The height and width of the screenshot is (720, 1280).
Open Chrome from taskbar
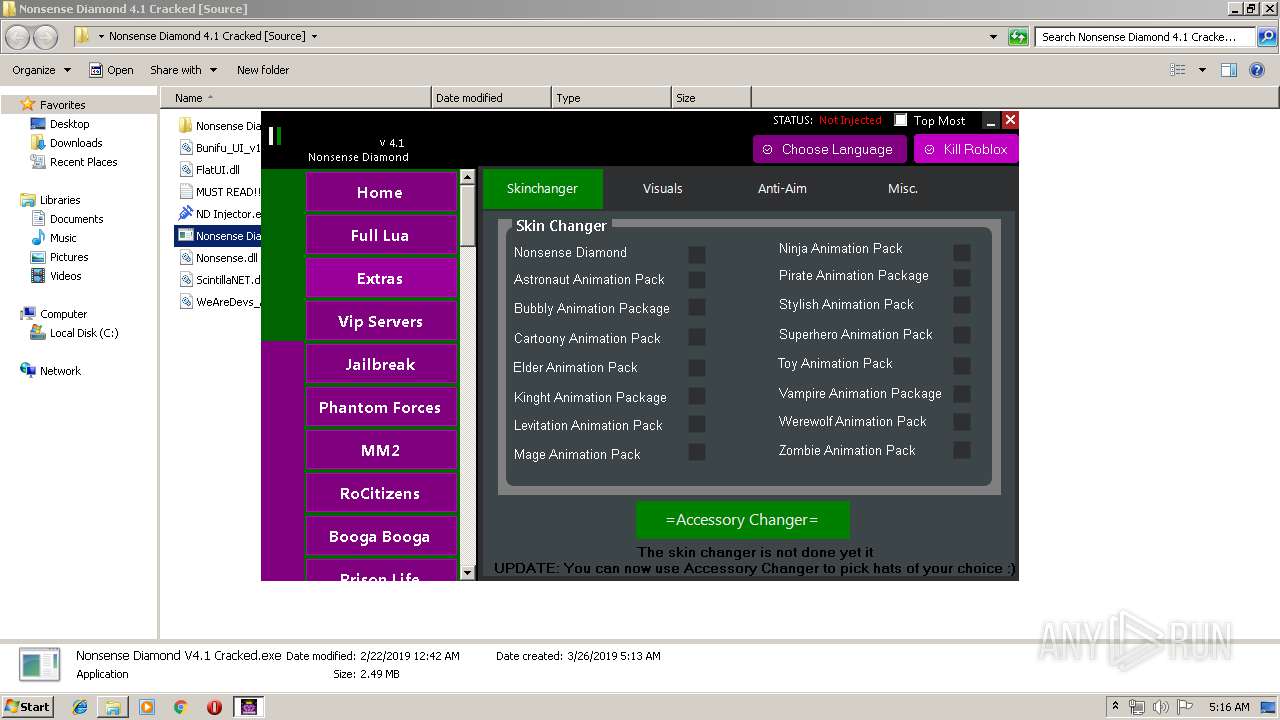tap(180, 707)
